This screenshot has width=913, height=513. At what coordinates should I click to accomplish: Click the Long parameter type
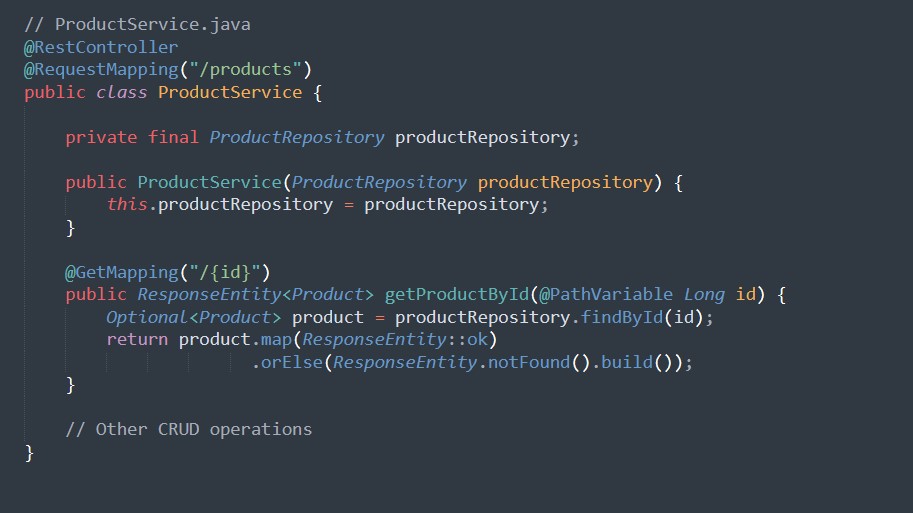tap(704, 295)
